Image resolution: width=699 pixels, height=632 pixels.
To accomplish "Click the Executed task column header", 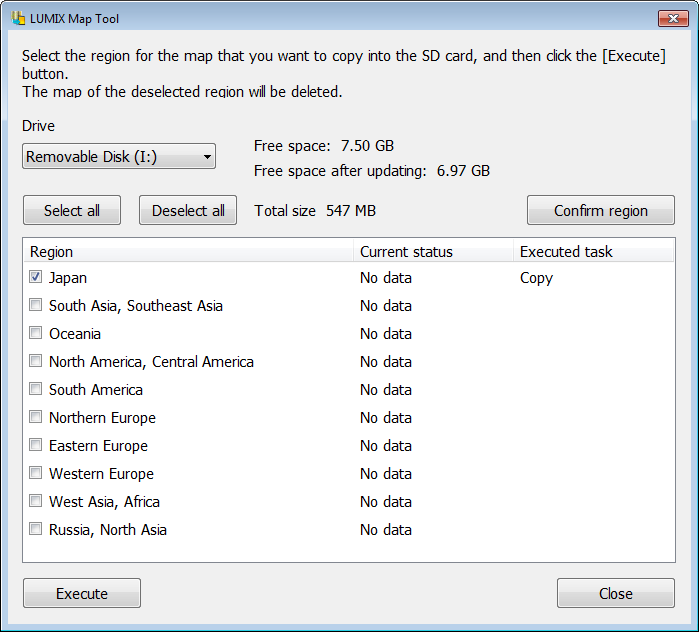I will click(593, 251).
